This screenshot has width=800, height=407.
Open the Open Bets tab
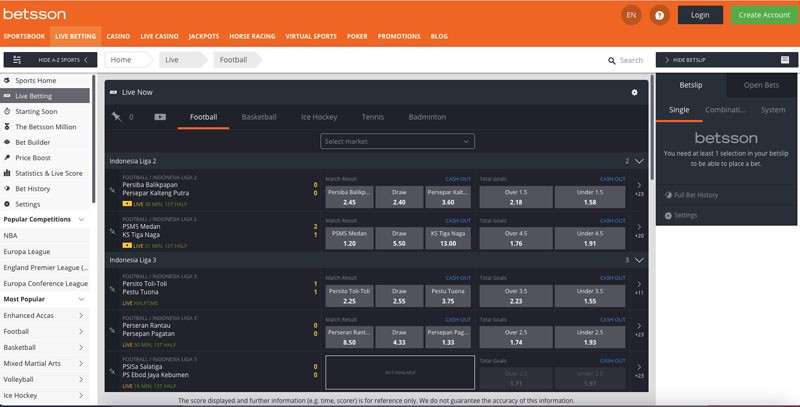pos(761,85)
